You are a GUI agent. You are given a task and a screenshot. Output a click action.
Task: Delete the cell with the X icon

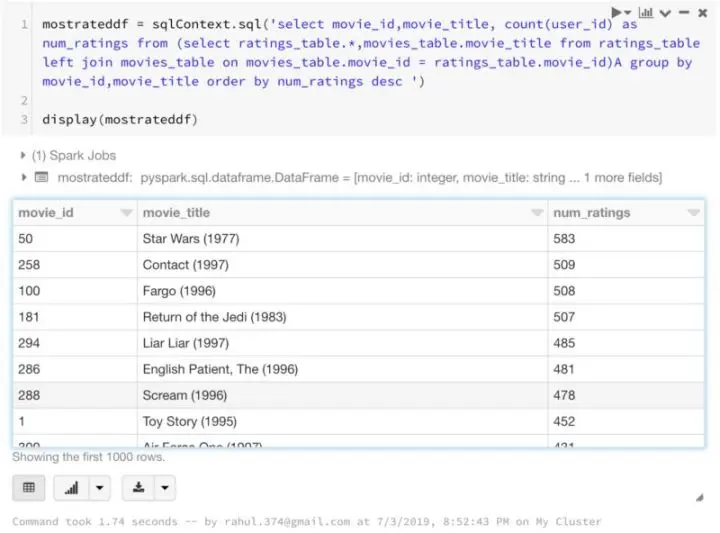(x=702, y=13)
